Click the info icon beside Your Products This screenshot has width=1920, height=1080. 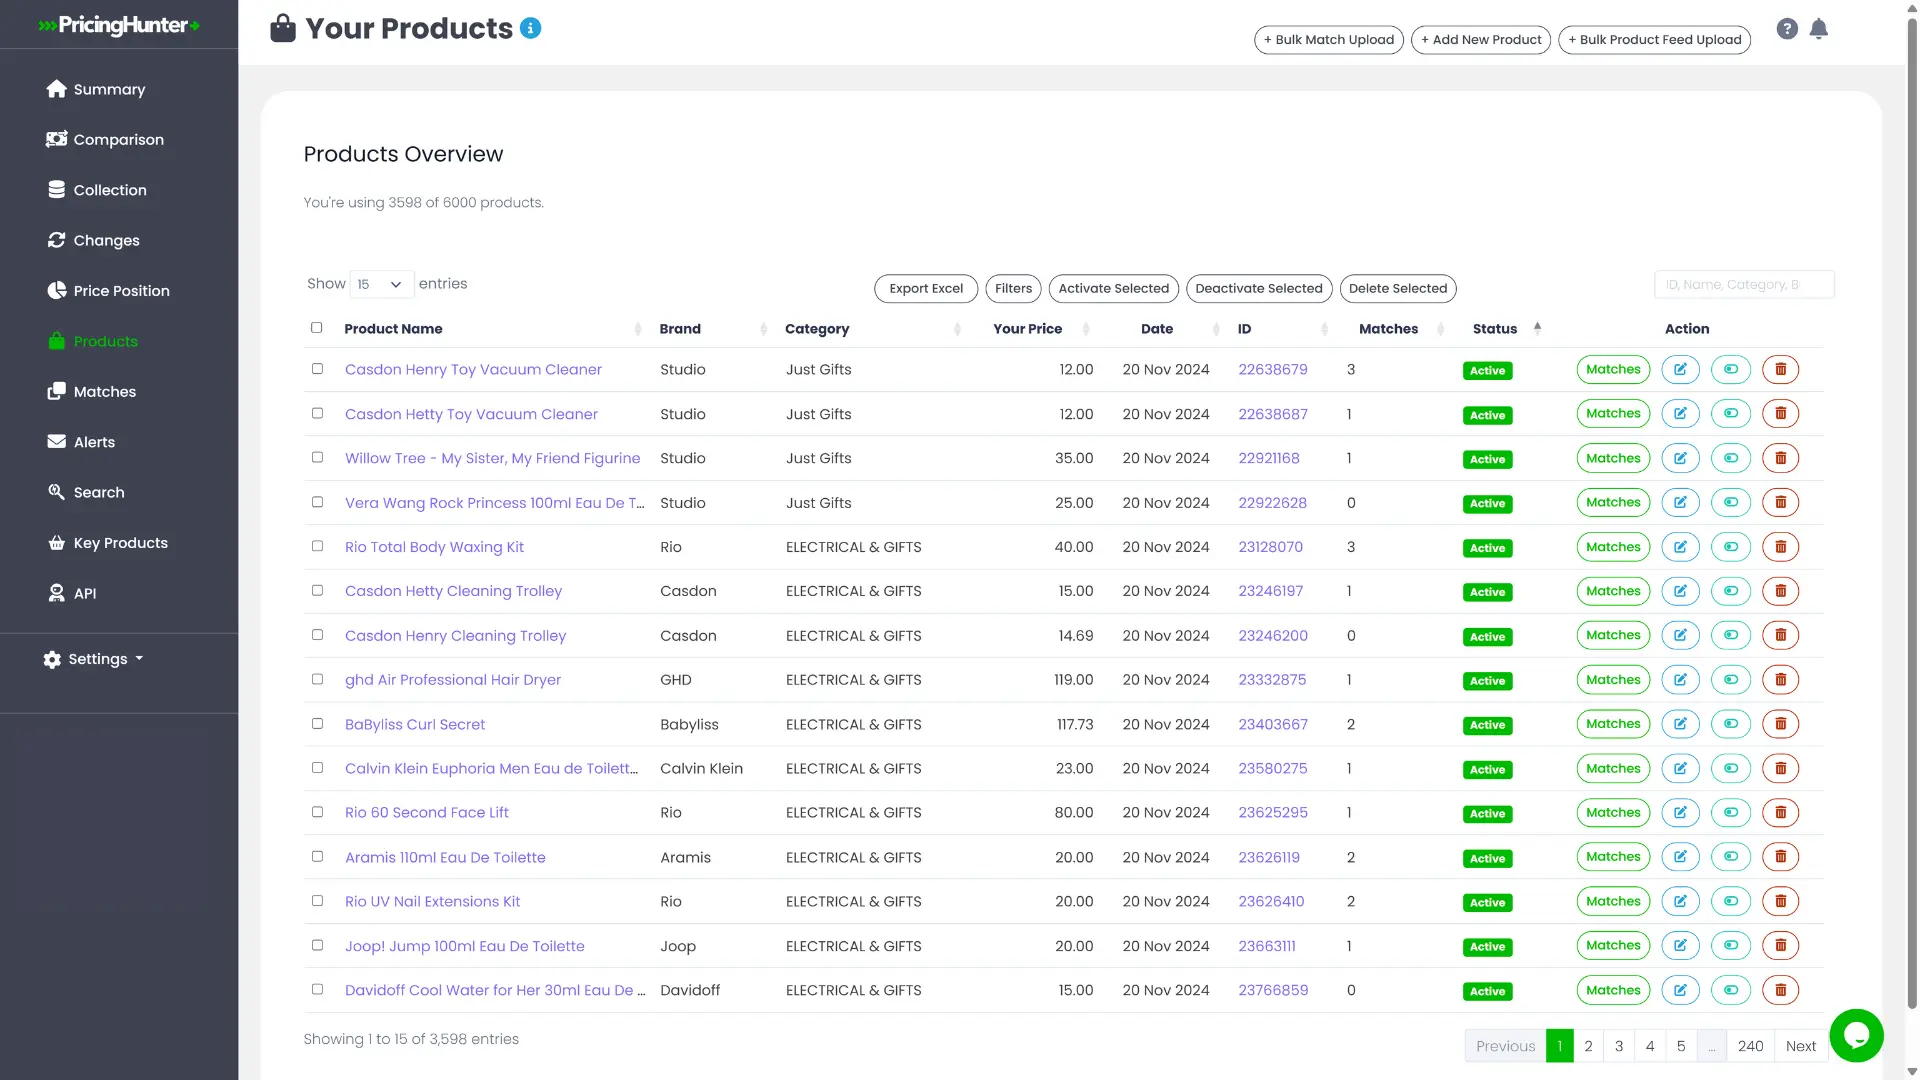tap(531, 28)
